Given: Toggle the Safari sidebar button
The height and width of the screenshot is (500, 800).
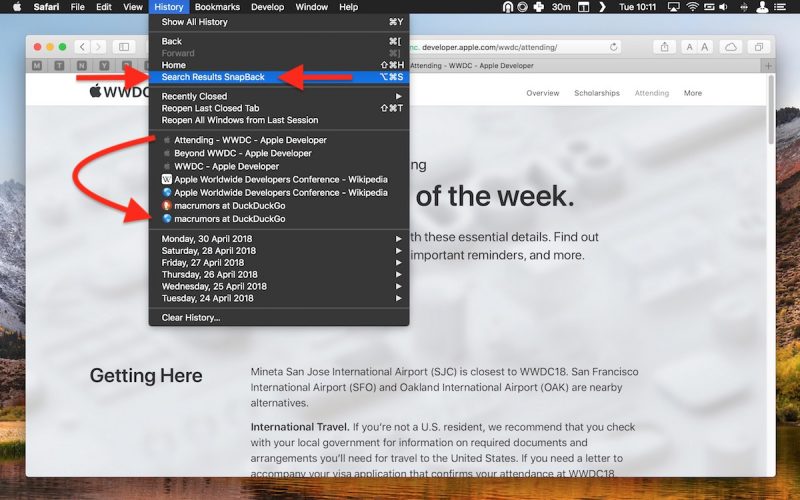Looking at the screenshot, I should 124,47.
